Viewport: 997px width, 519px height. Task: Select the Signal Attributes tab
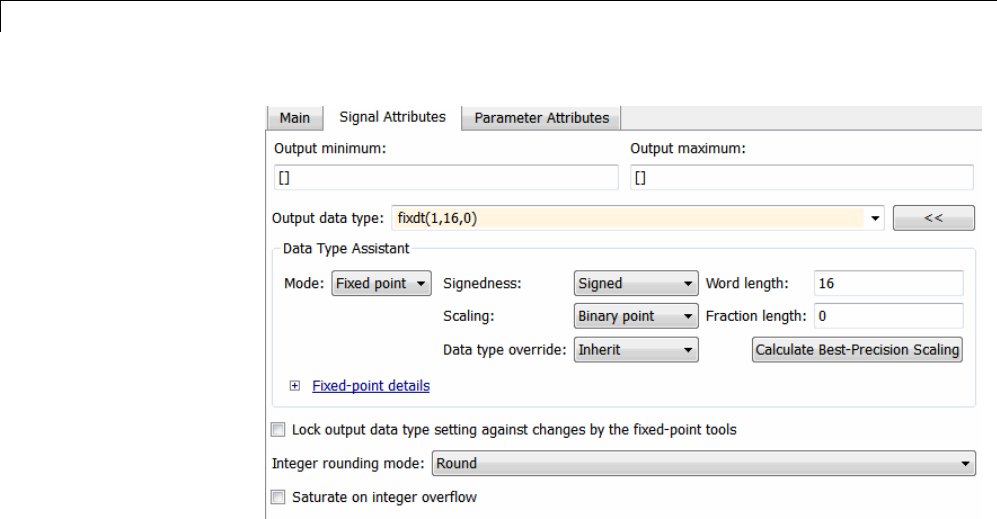392,117
